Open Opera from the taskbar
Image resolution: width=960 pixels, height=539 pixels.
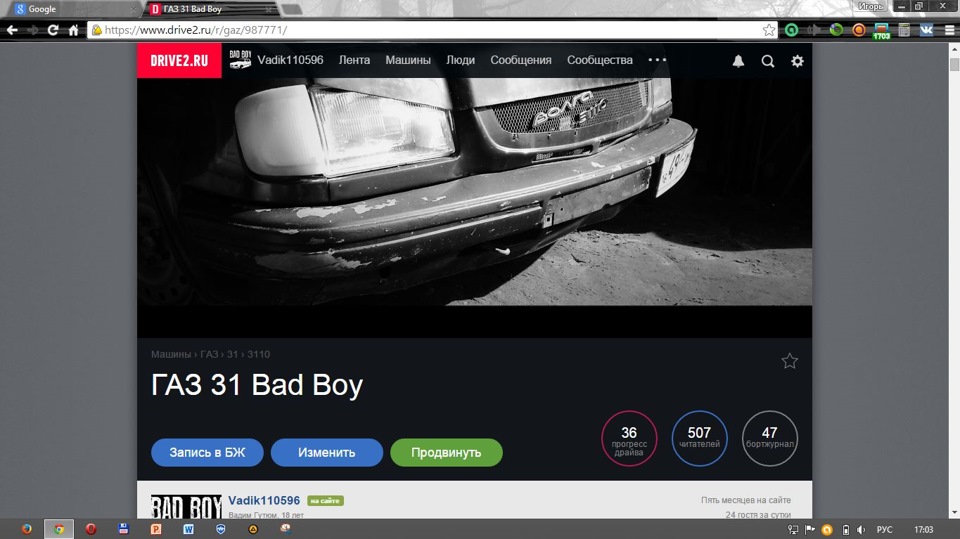(x=91, y=529)
